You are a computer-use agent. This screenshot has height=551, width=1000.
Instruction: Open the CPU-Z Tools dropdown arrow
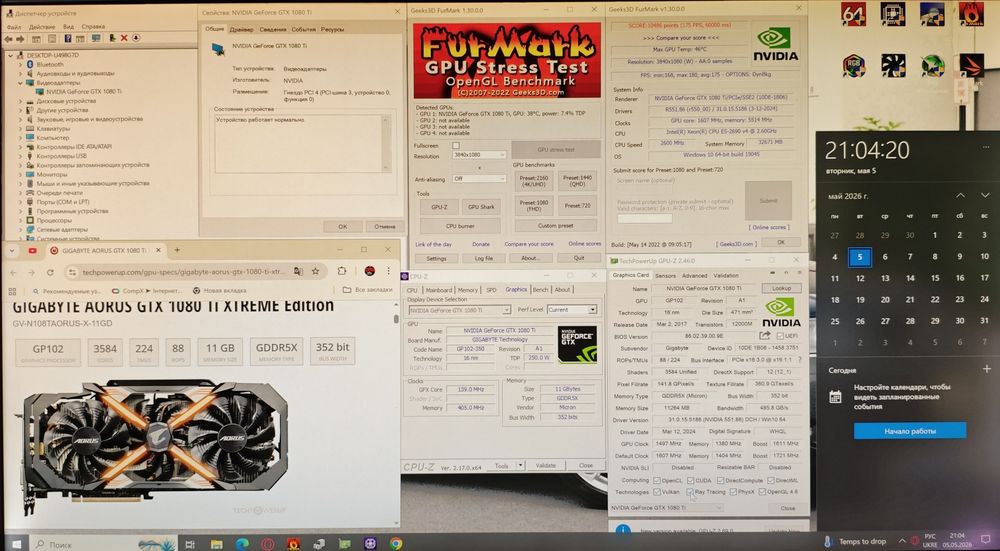pyautogui.click(x=520, y=466)
